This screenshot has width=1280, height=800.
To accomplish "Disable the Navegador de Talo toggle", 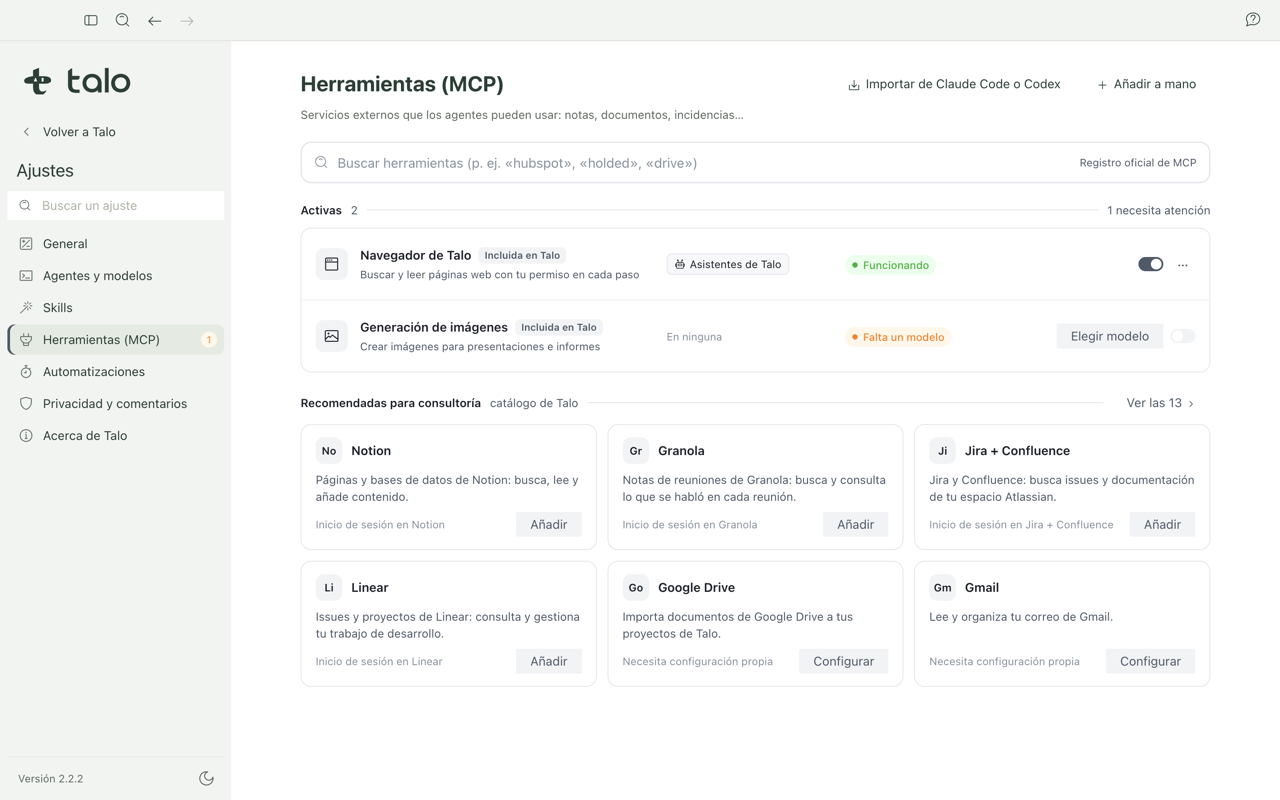I will [1151, 264].
